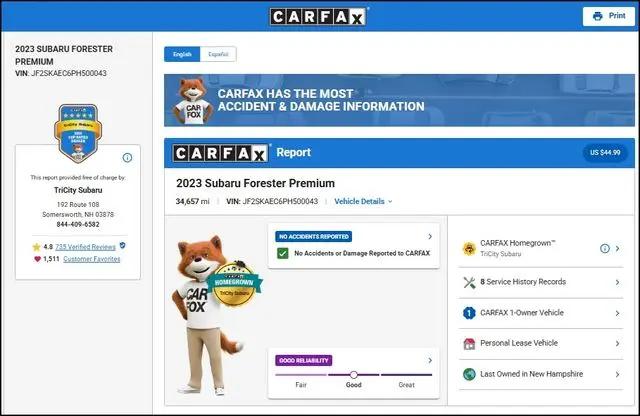
Task: Click the gold star rating icon
Action: [36, 247]
